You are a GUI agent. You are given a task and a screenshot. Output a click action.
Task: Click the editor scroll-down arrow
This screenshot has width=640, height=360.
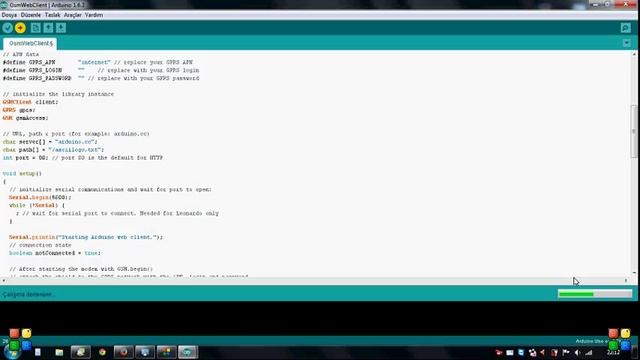click(634, 273)
